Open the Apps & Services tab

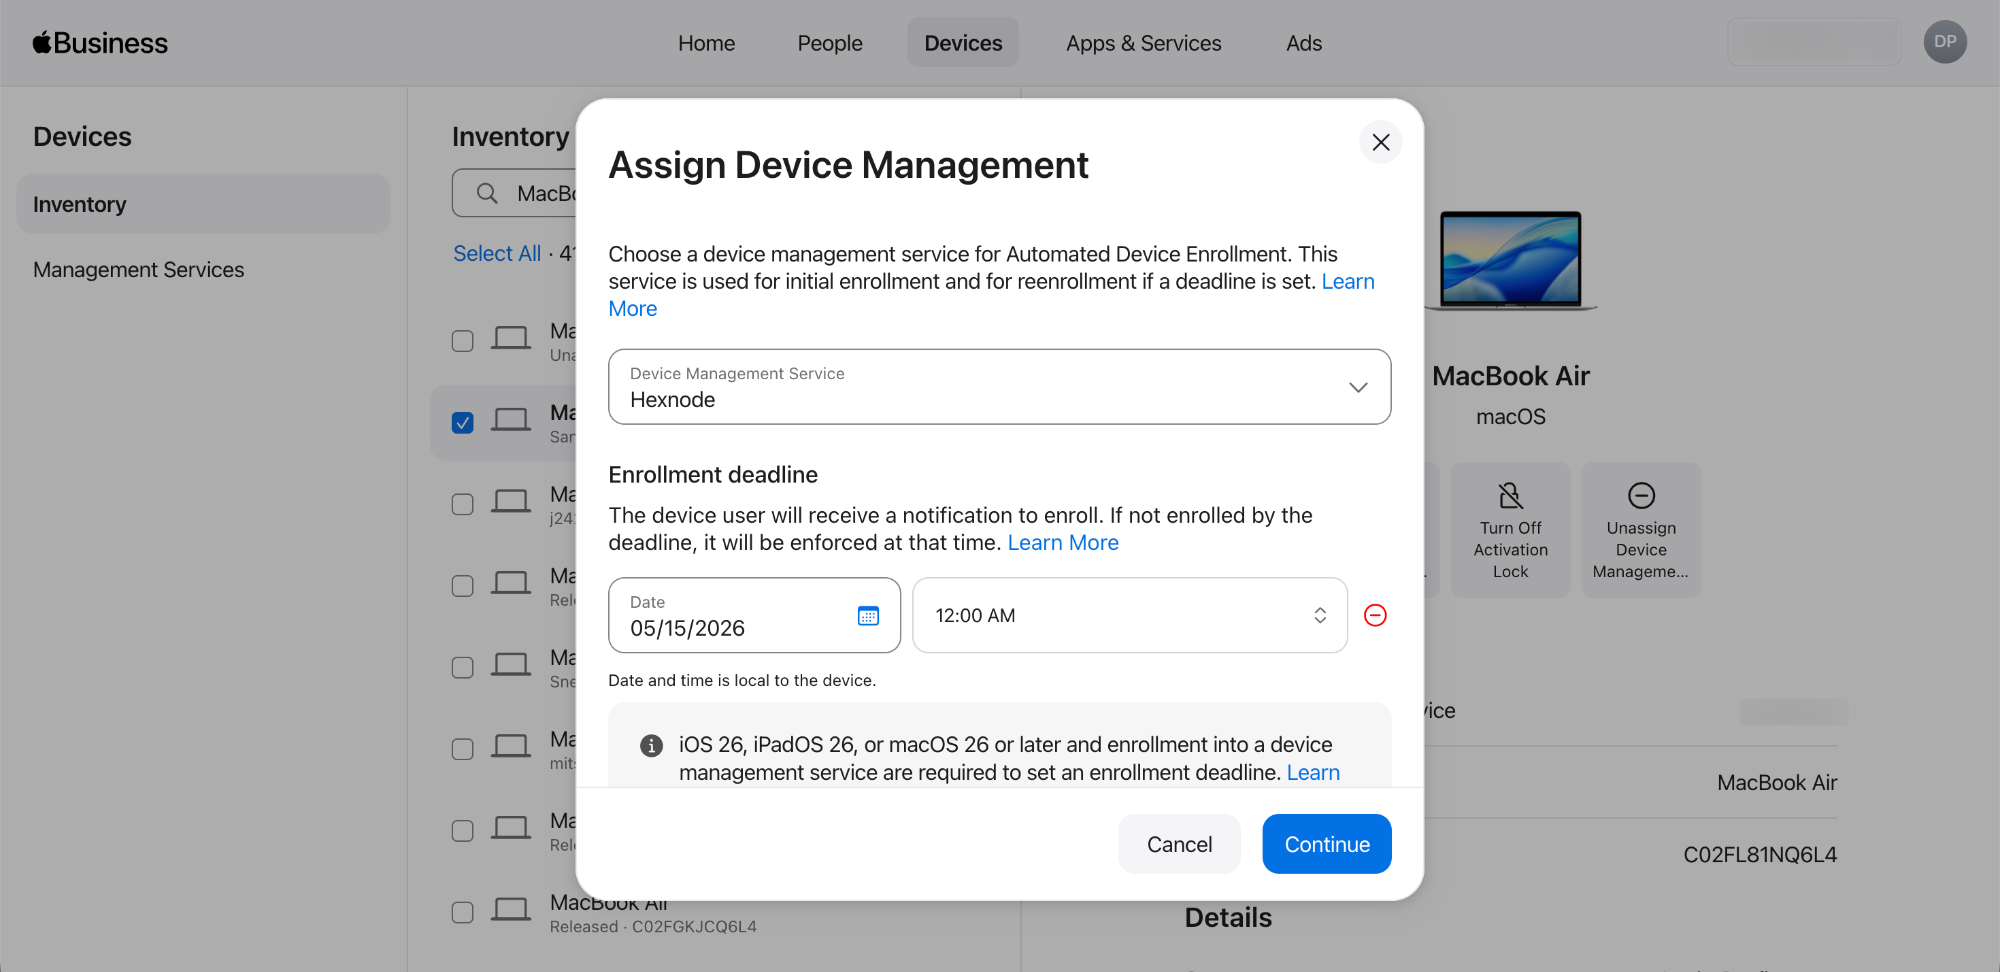click(1143, 43)
